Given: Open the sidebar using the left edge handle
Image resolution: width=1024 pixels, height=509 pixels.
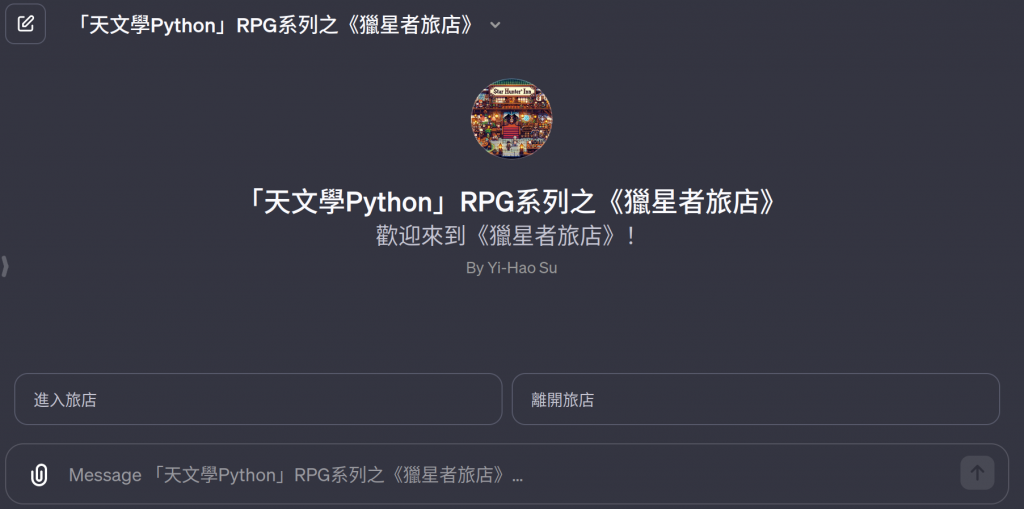Looking at the screenshot, I should click(x=5, y=267).
